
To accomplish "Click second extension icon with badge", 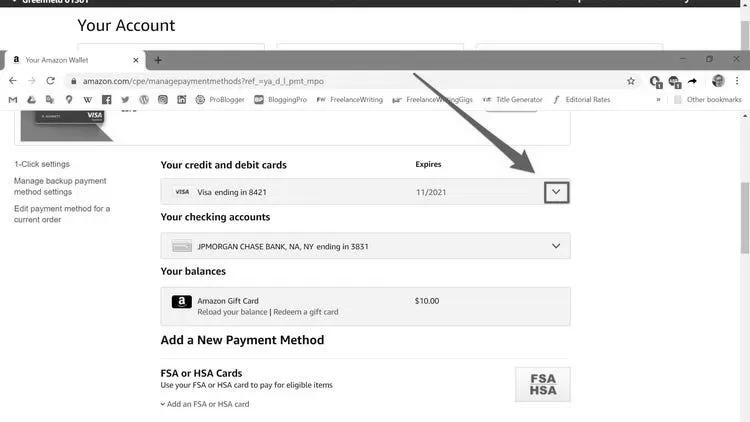I will tap(674, 82).
